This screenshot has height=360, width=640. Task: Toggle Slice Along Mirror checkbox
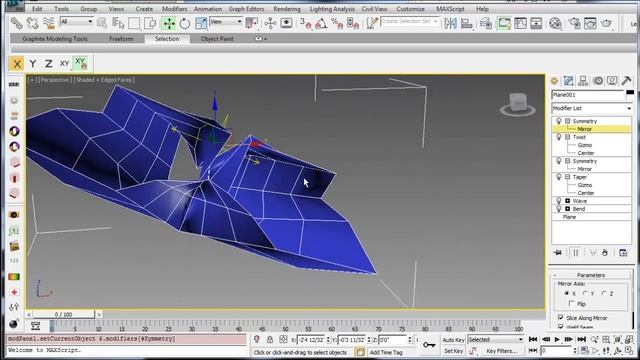click(x=561, y=318)
